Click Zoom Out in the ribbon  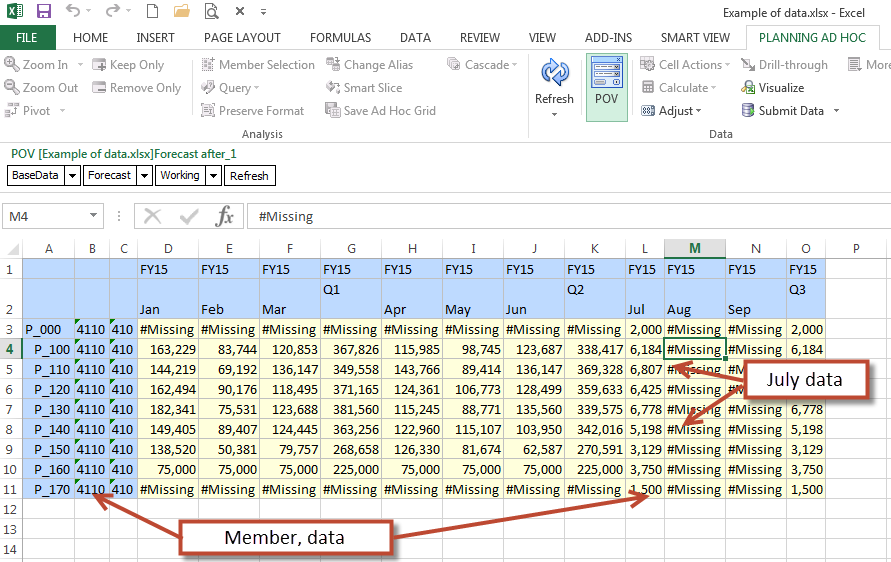click(x=41, y=88)
